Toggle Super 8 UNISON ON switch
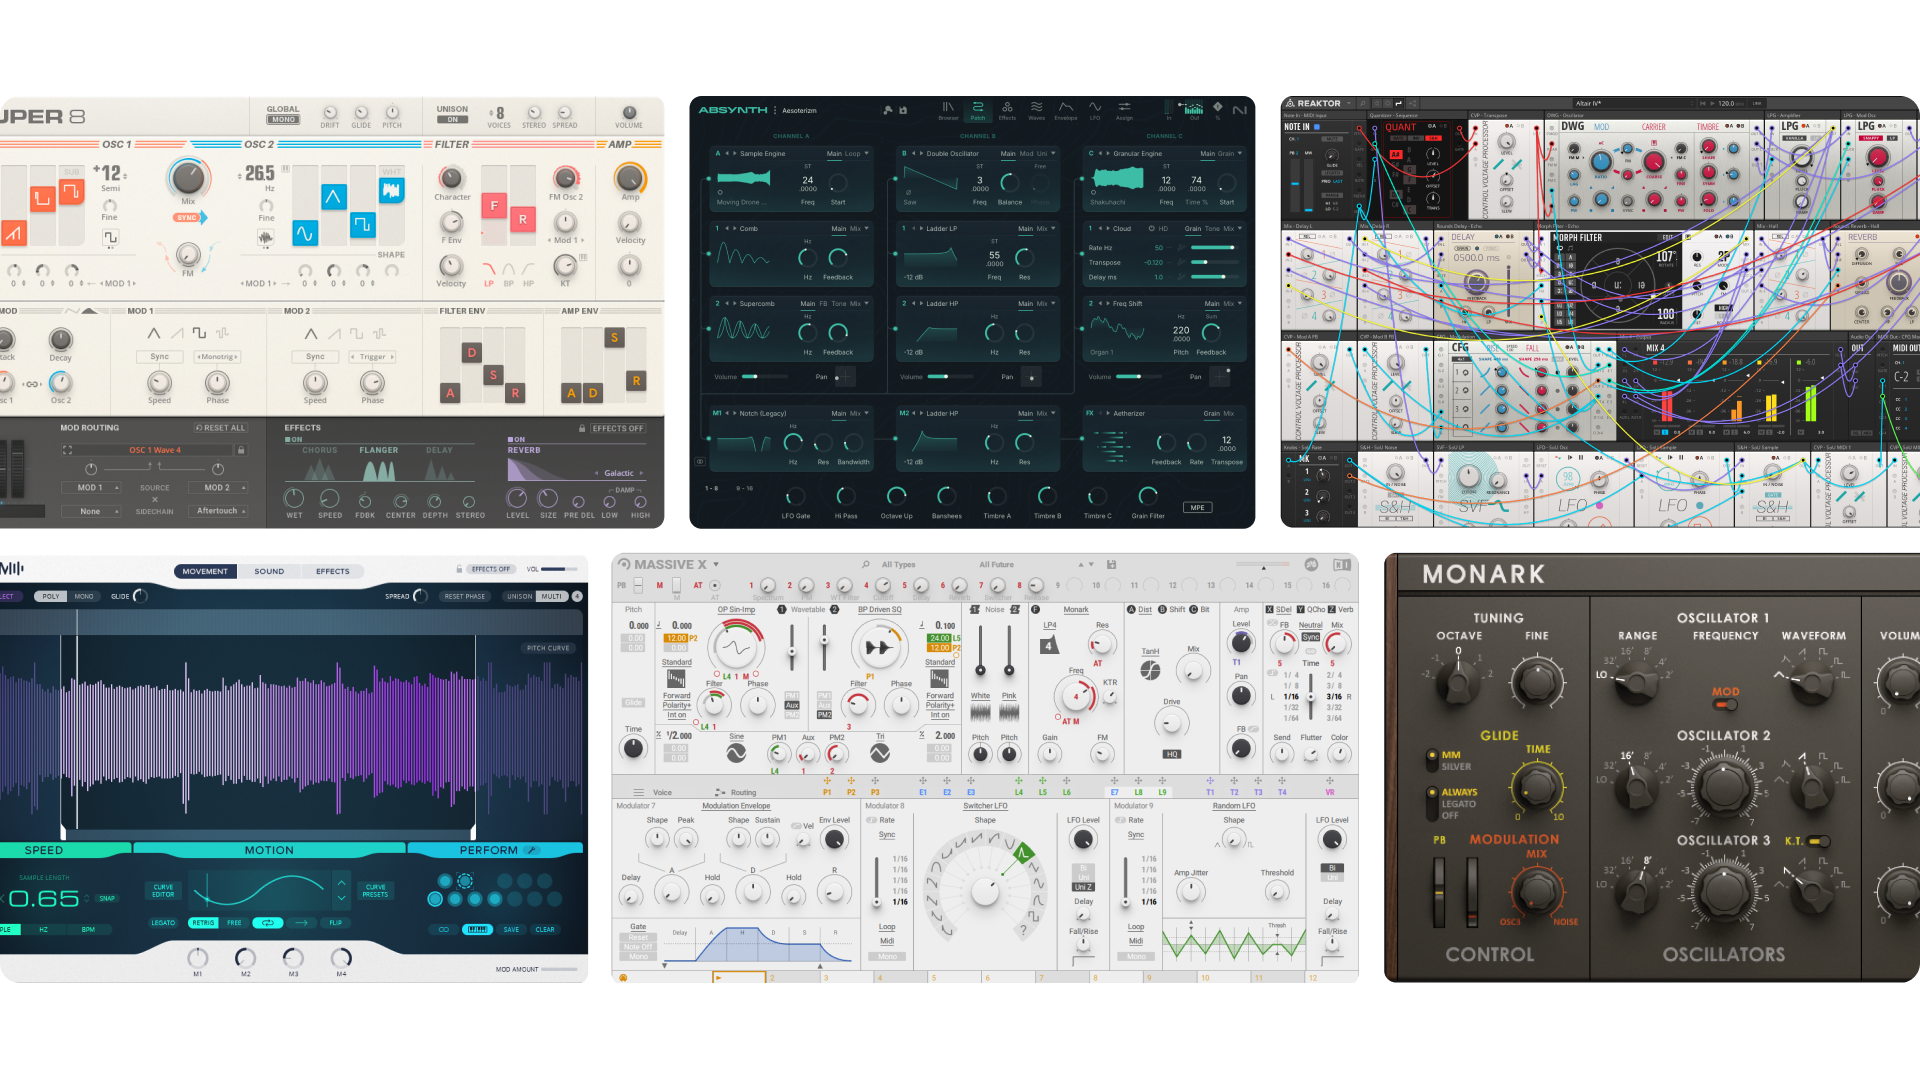 point(452,119)
